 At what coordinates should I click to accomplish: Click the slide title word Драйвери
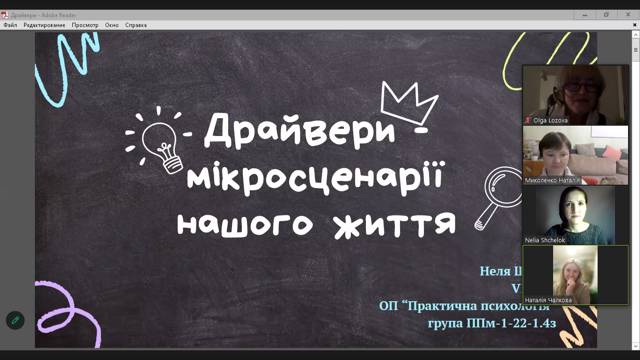[x=300, y=131]
